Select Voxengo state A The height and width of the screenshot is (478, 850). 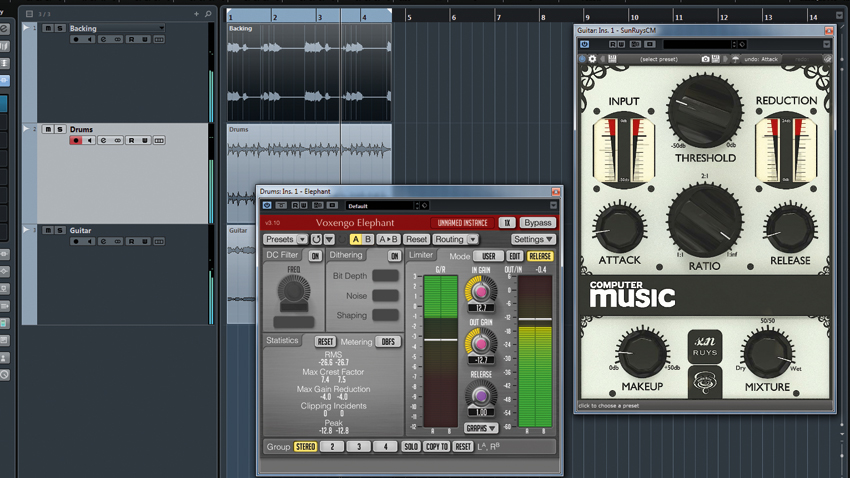coord(356,239)
